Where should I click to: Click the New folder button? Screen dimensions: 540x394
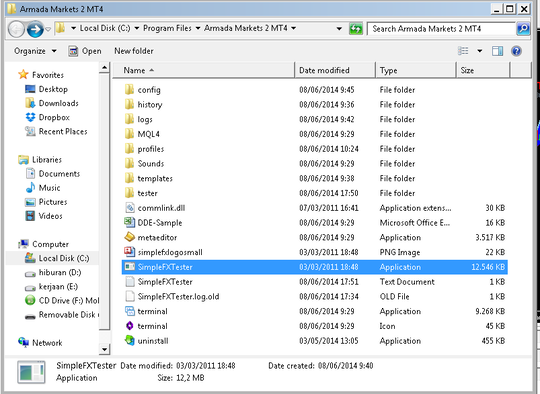click(x=134, y=51)
